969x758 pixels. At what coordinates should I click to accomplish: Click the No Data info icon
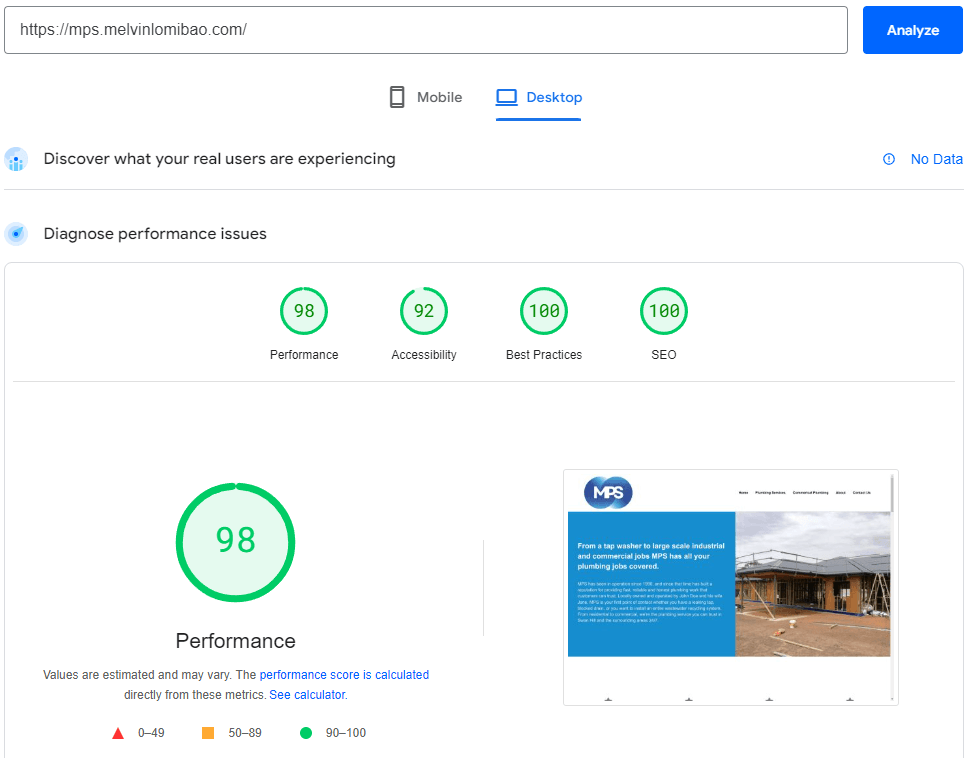pyautogui.click(x=889, y=159)
